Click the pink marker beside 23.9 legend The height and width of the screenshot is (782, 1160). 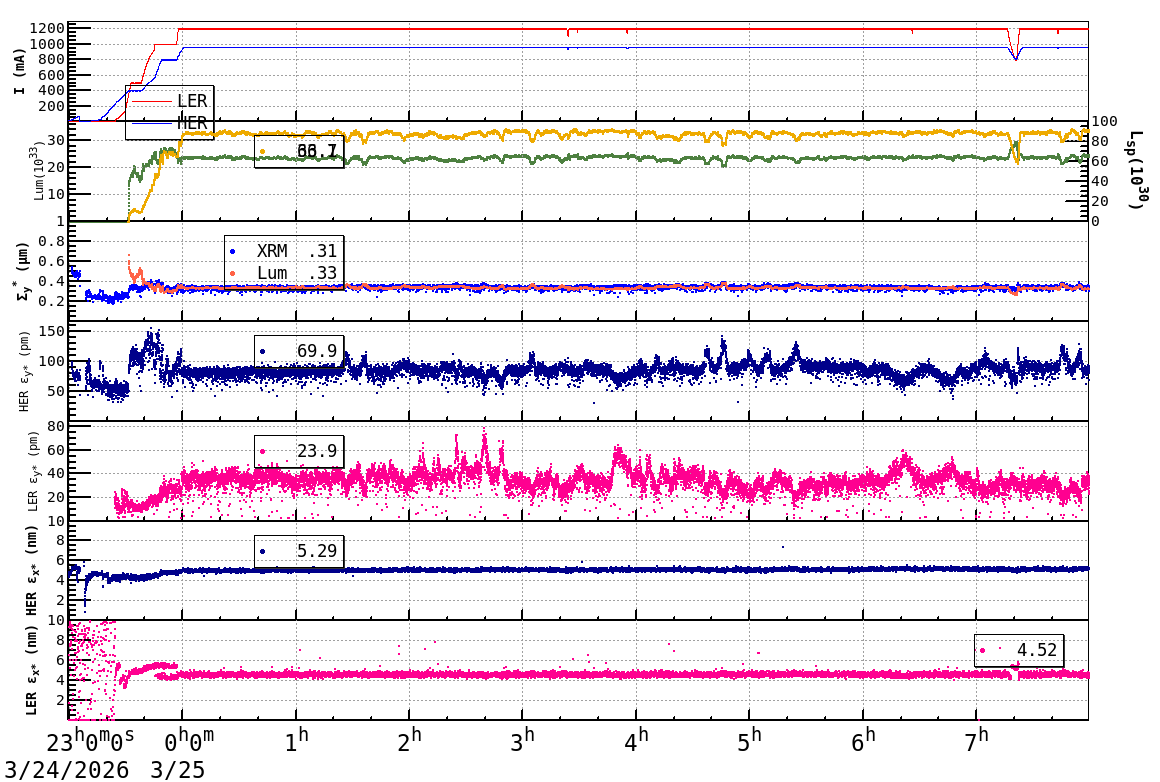pyautogui.click(x=263, y=451)
